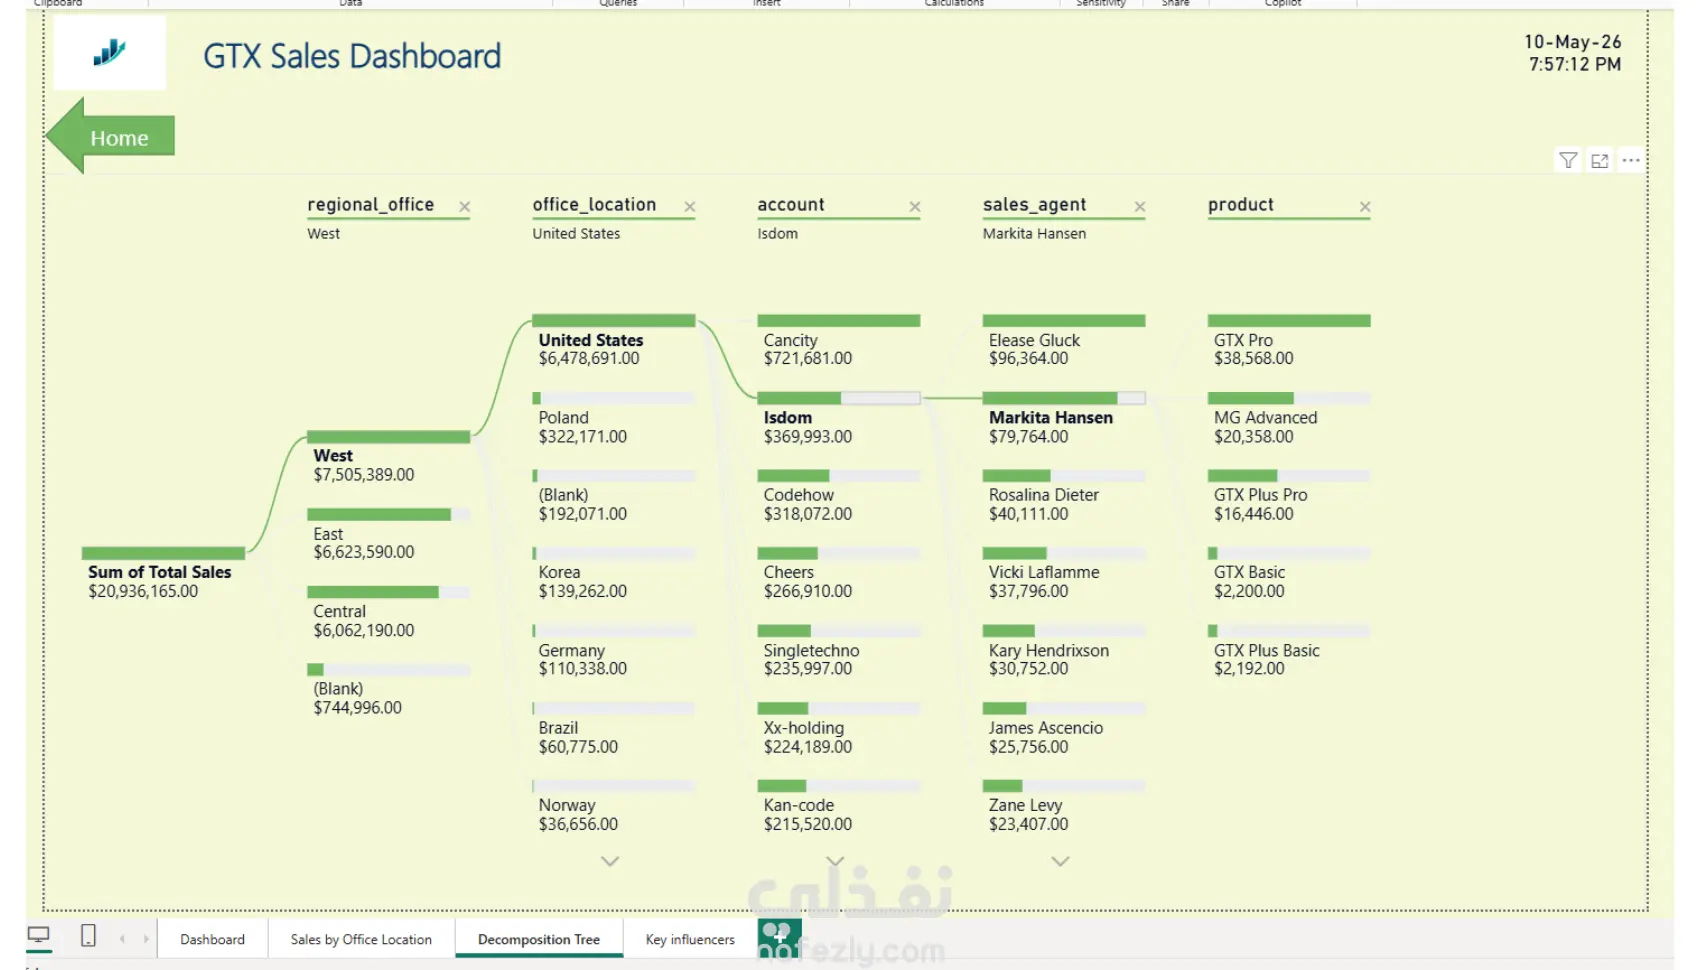Select the East regional office node
Viewport: 1700px width, 970px height.
pos(388,534)
